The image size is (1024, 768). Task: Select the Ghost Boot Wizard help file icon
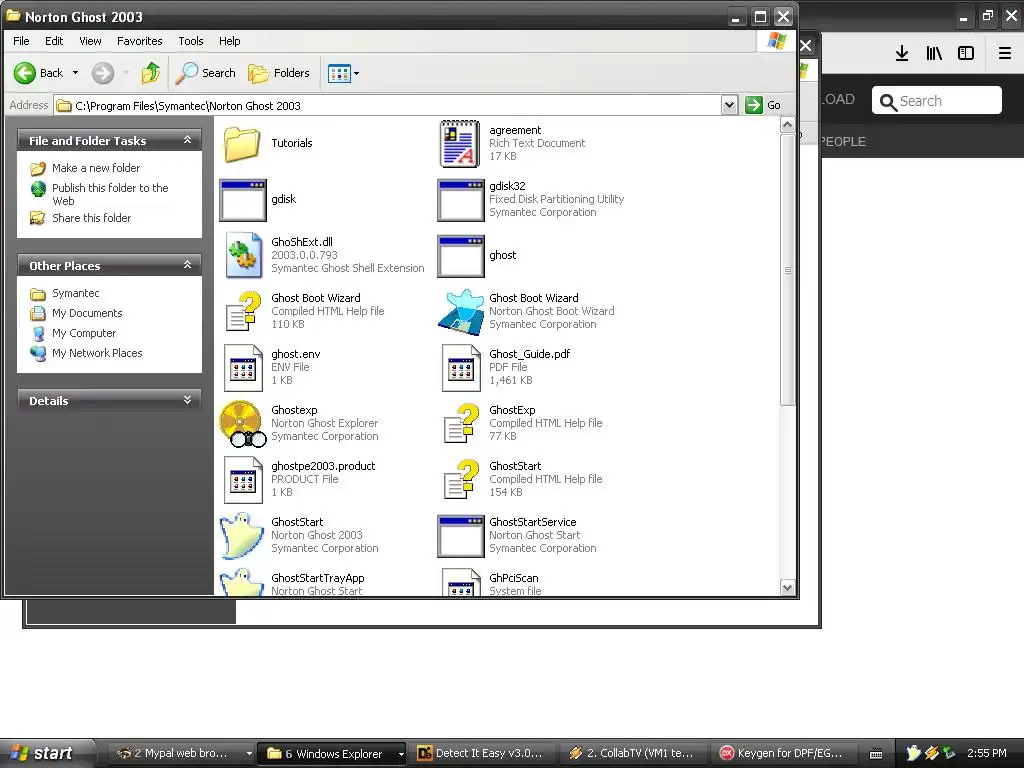[242, 312]
